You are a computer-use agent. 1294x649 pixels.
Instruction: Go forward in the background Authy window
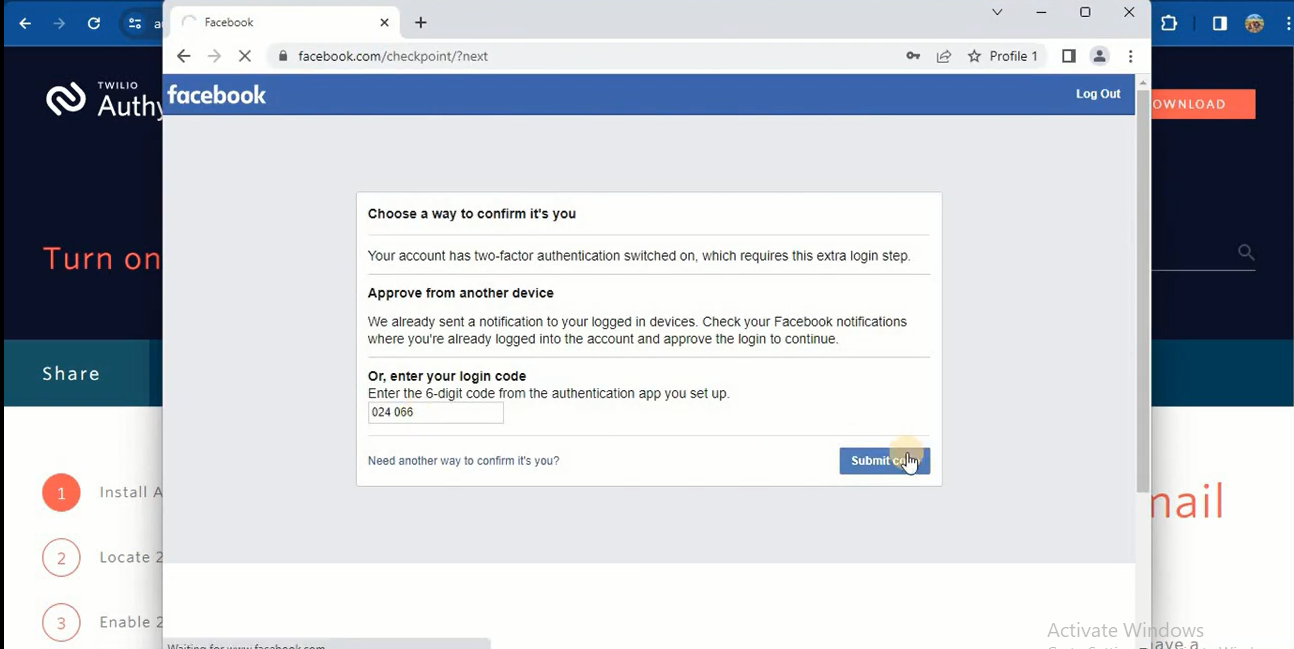pyautogui.click(x=59, y=23)
